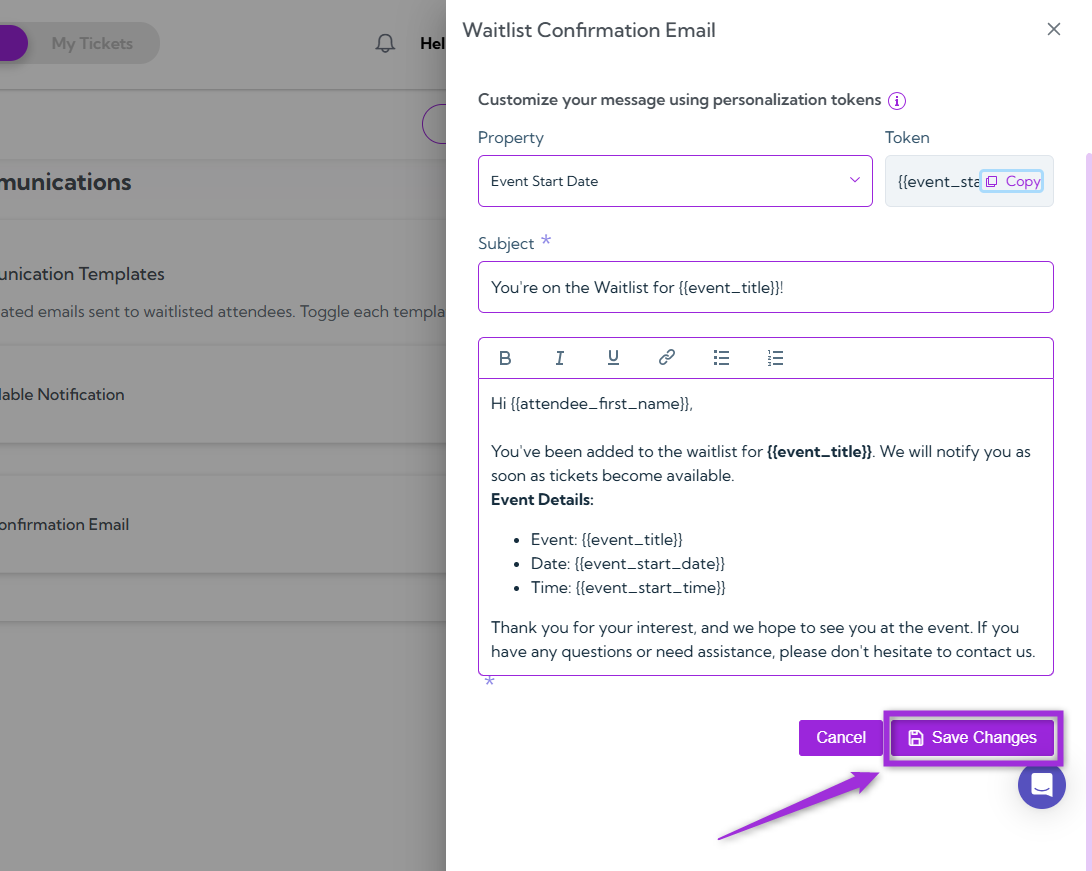This screenshot has width=1092, height=871.
Task: Open the Property dropdown showing Event Start Date
Action: 675,181
